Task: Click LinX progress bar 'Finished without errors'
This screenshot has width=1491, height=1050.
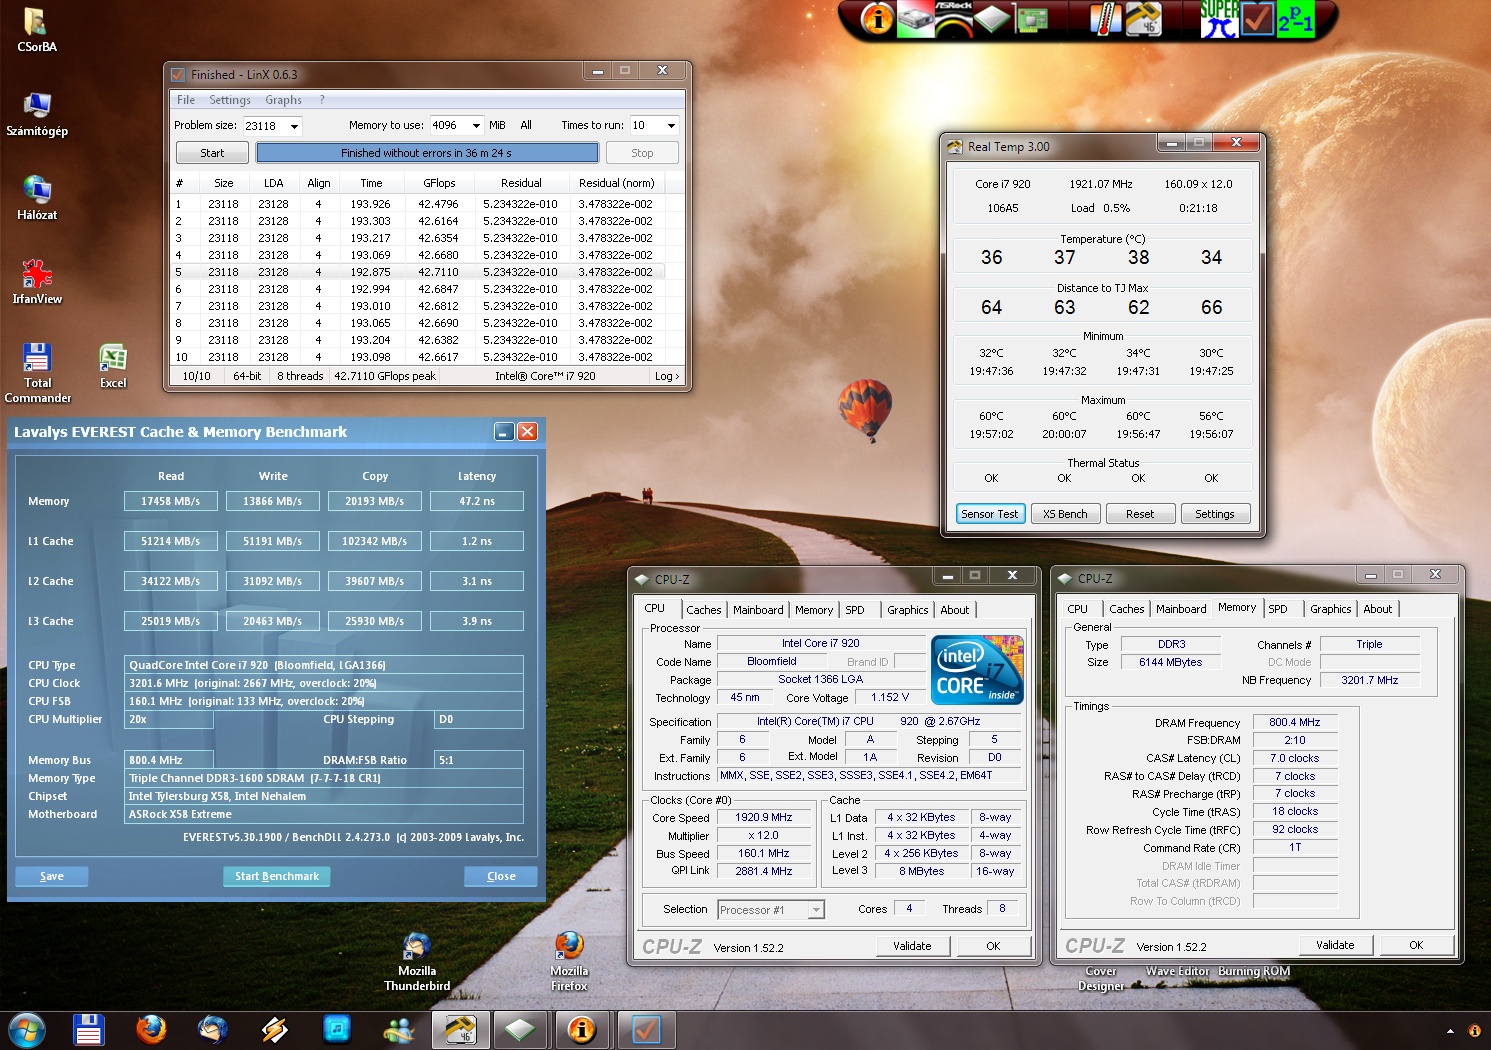Action: click(x=427, y=153)
